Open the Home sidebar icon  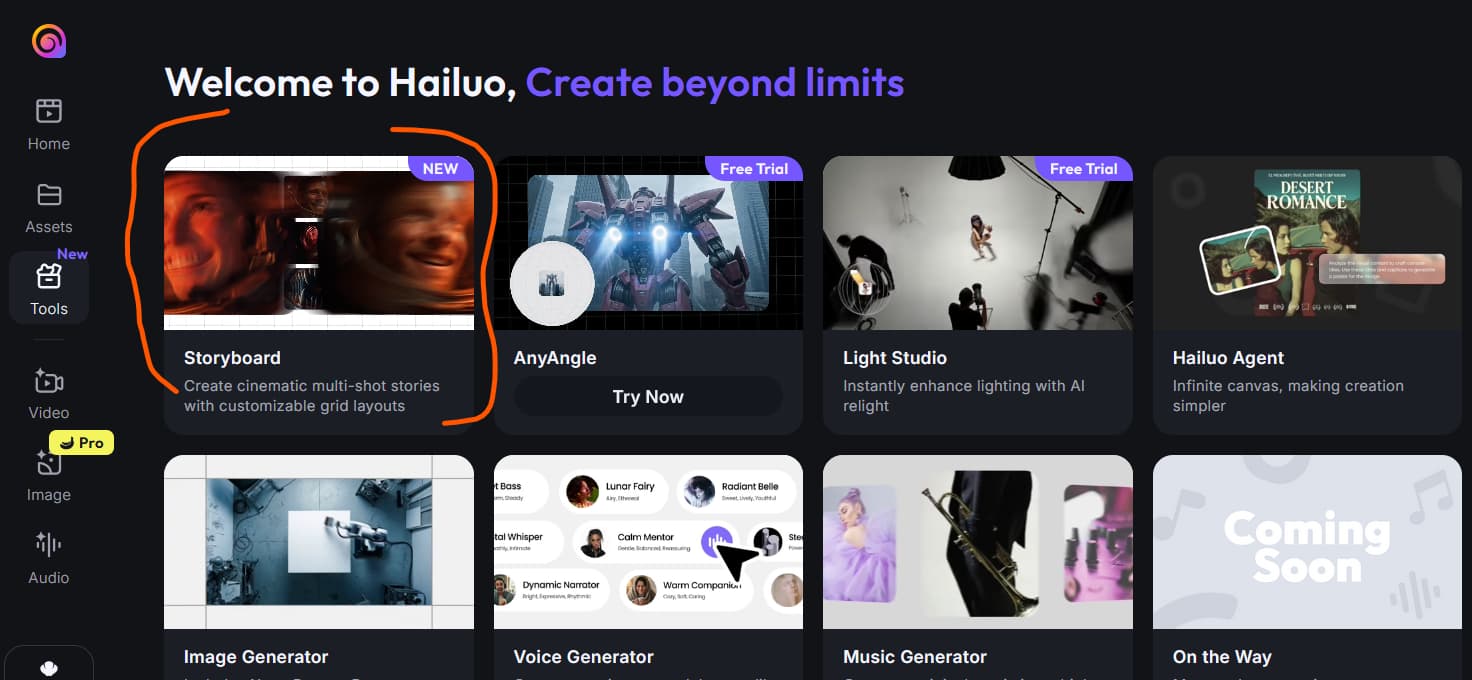(x=48, y=111)
